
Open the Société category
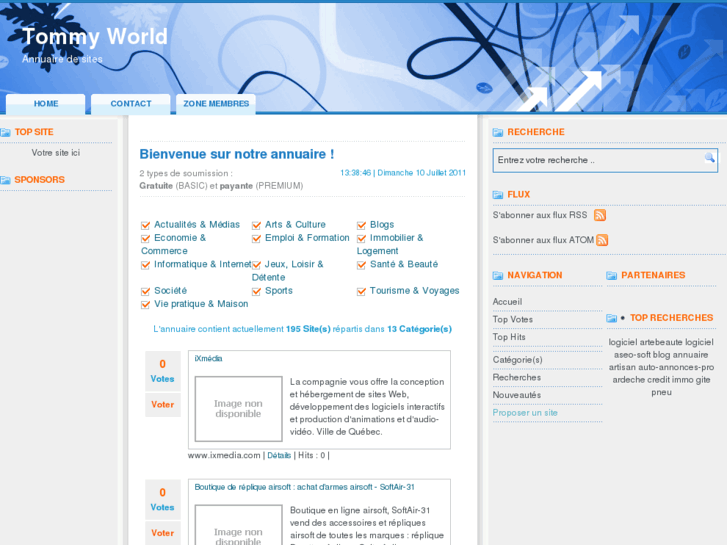point(170,291)
